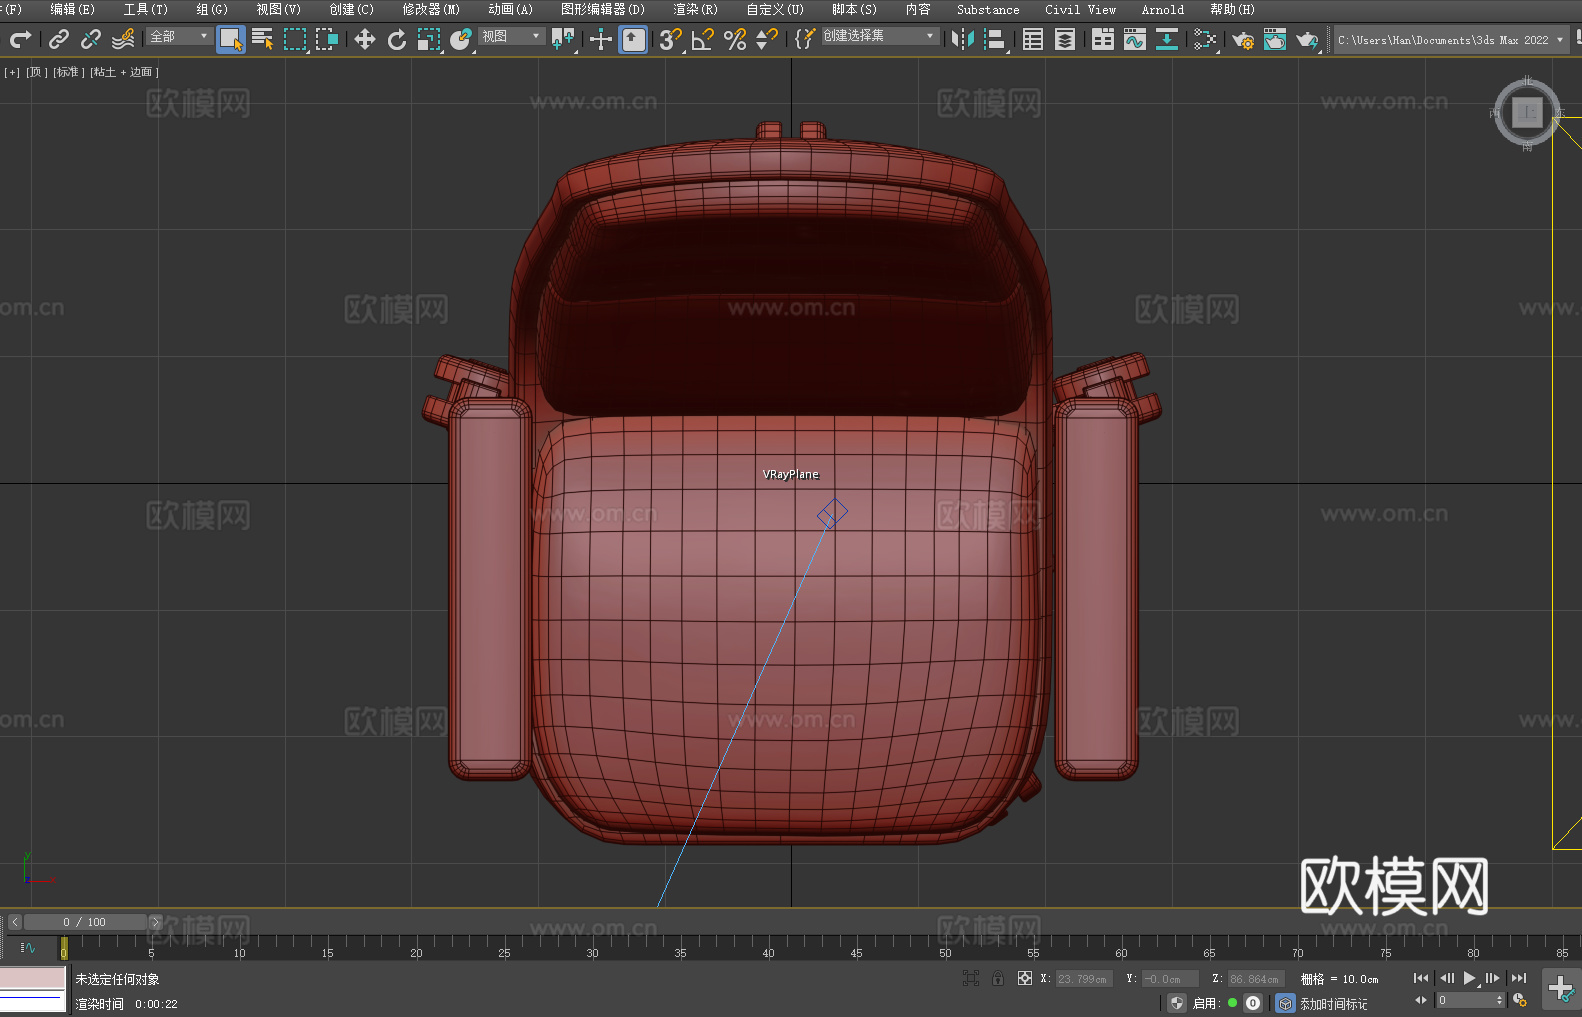Open 创建选择集 named selection dropdown
This screenshot has width=1582, height=1017.
[x=880, y=36]
